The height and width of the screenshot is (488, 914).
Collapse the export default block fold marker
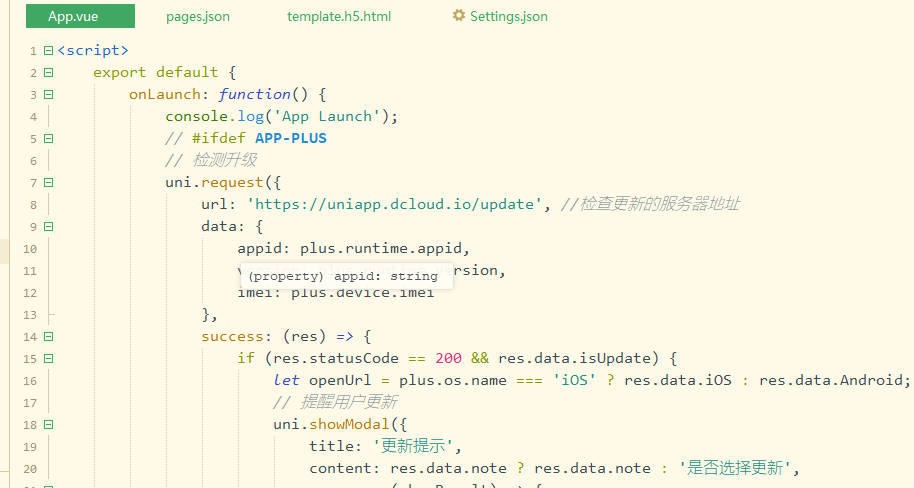[x=47, y=72]
